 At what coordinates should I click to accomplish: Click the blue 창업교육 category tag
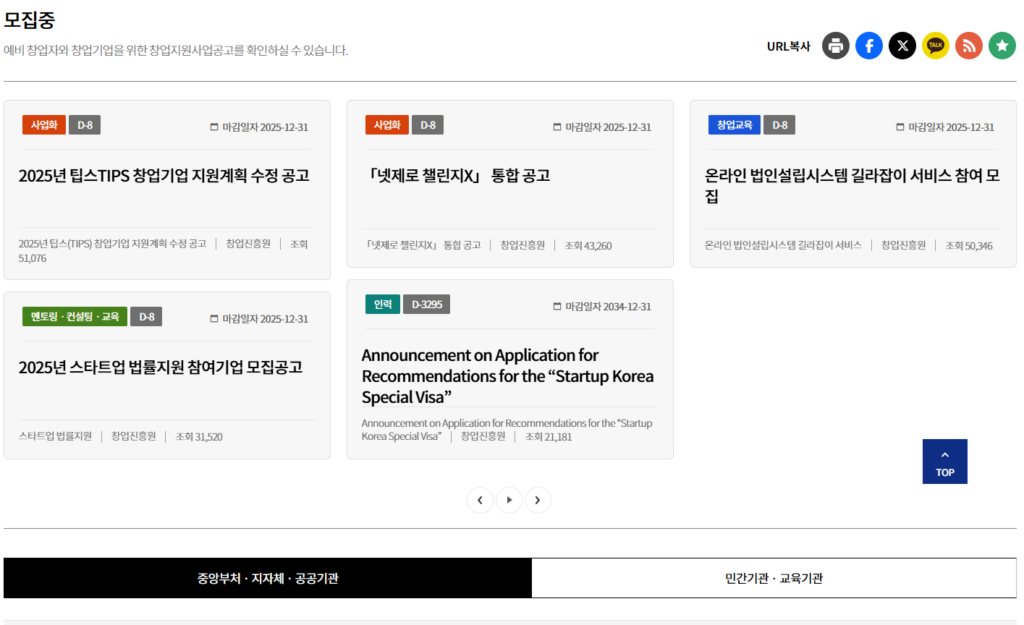click(734, 126)
